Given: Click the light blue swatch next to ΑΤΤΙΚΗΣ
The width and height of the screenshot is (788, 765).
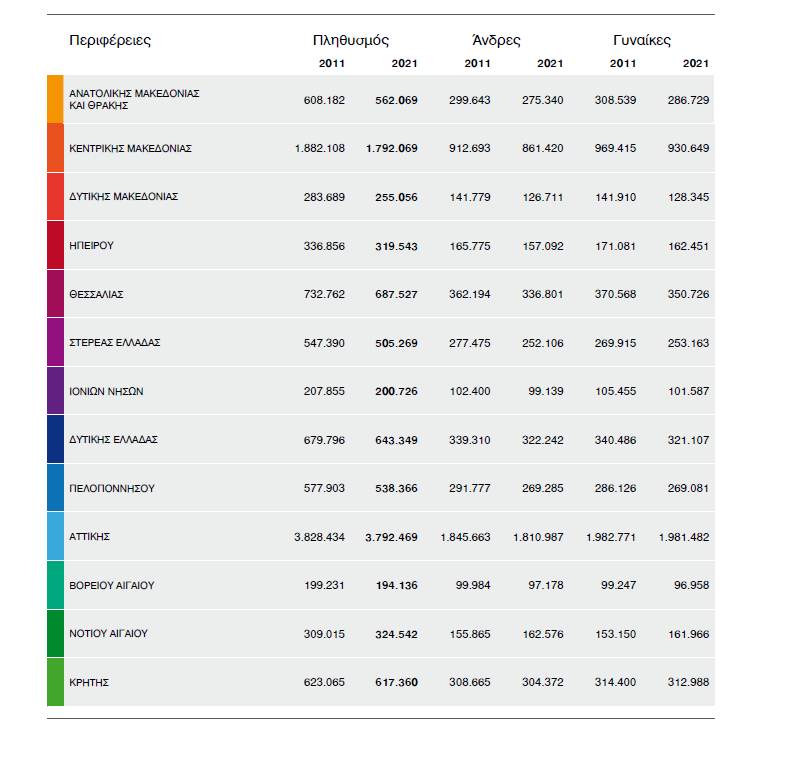Looking at the screenshot, I should (x=55, y=536).
